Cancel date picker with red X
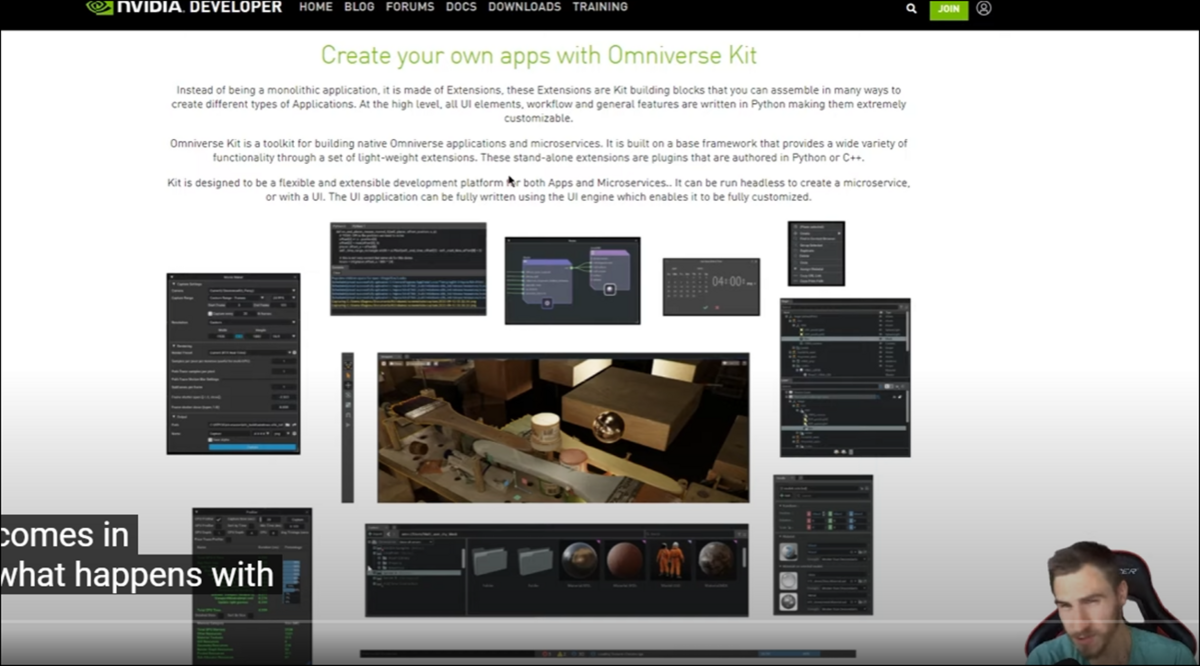This screenshot has height=666, width=1200. 719,307
